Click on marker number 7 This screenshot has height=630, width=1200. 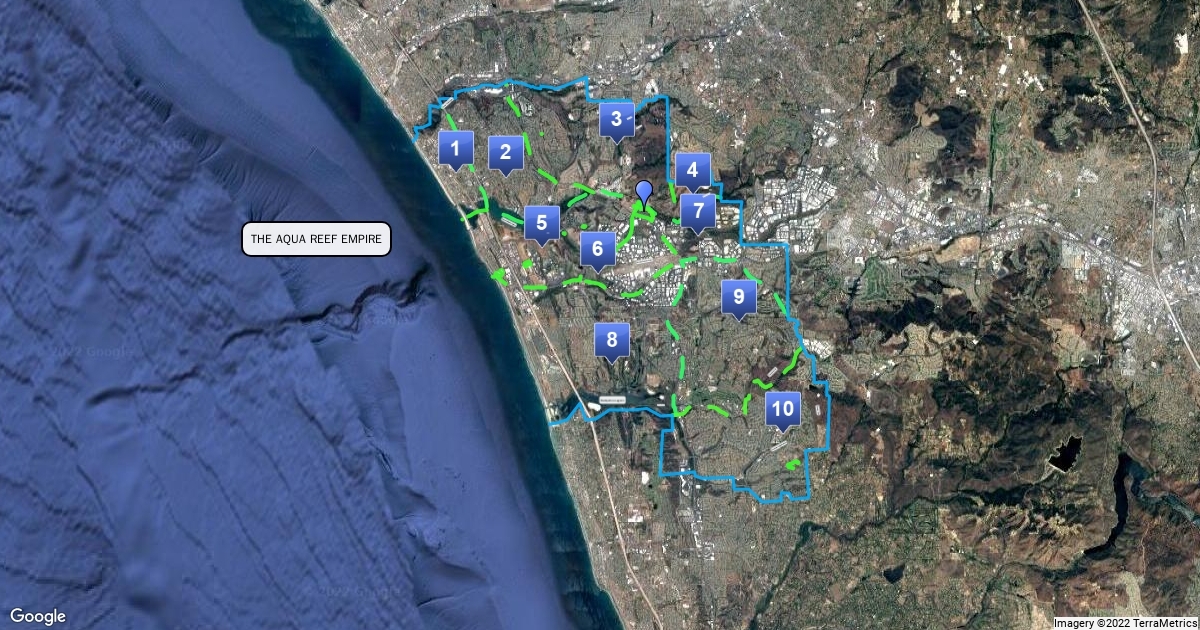[x=698, y=211]
